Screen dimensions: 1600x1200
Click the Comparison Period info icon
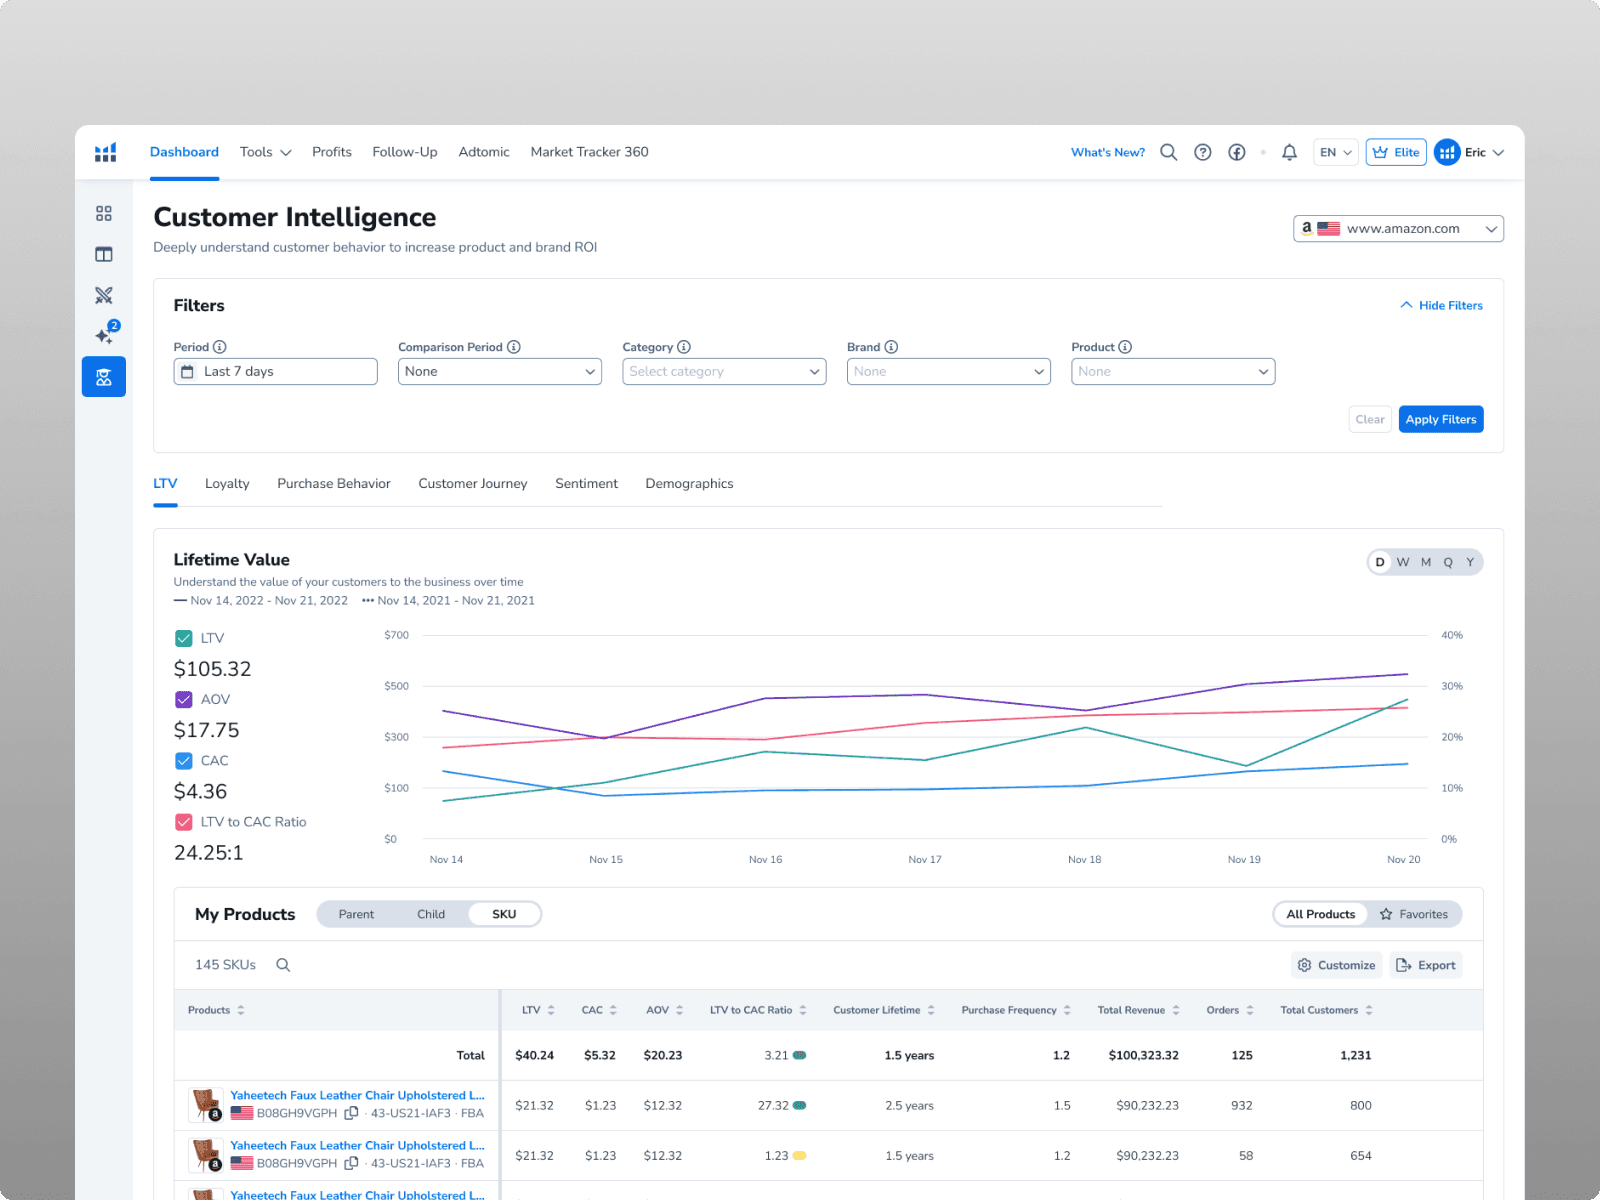click(x=514, y=347)
